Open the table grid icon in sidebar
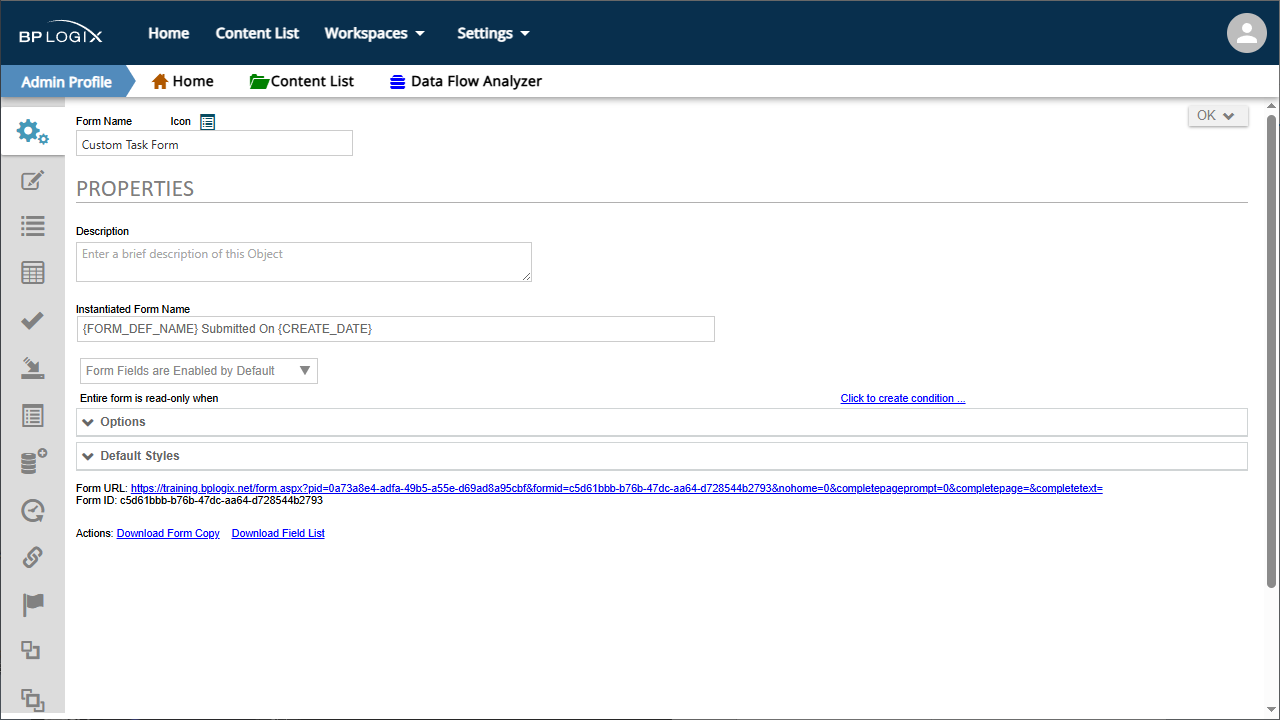1280x720 pixels. 33,272
